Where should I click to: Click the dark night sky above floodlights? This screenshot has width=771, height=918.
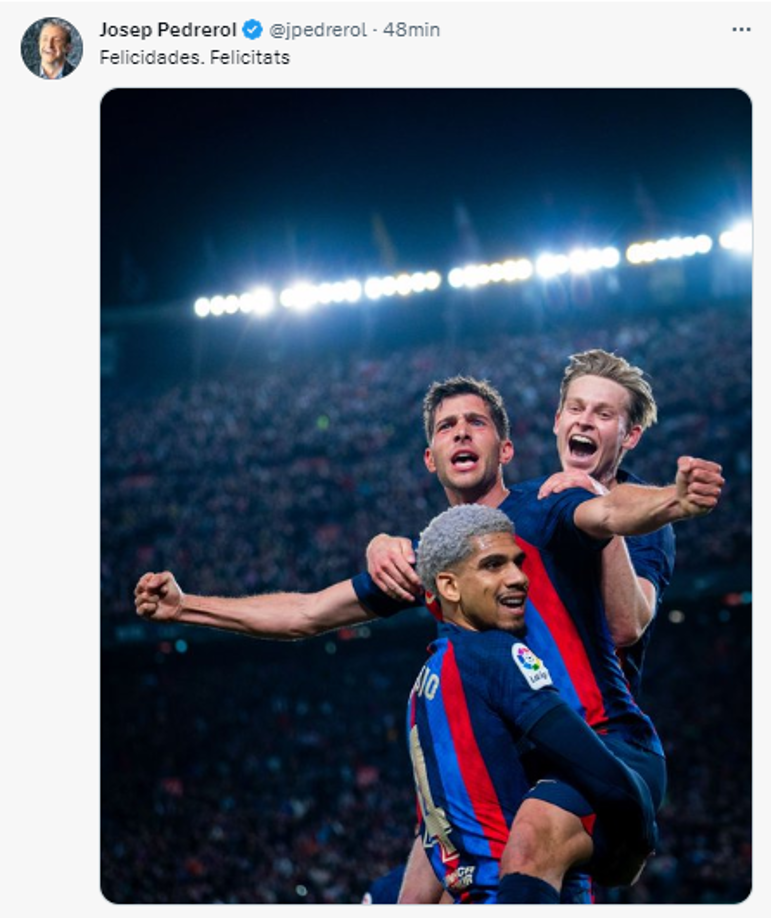click(400, 170)
